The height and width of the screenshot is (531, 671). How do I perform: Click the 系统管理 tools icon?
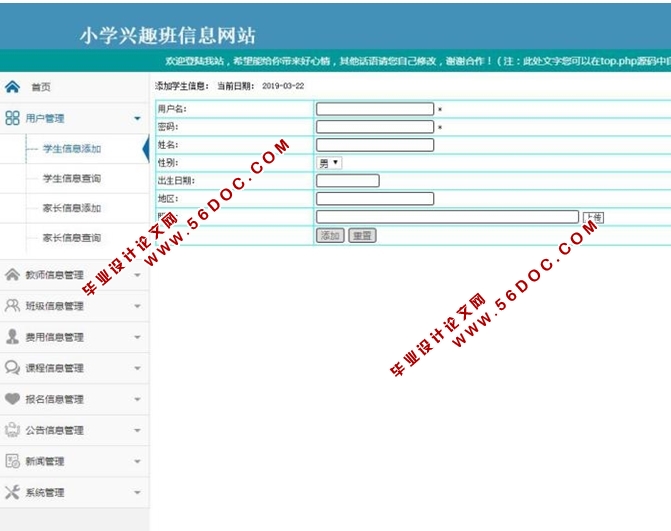[x=12, y=492]
